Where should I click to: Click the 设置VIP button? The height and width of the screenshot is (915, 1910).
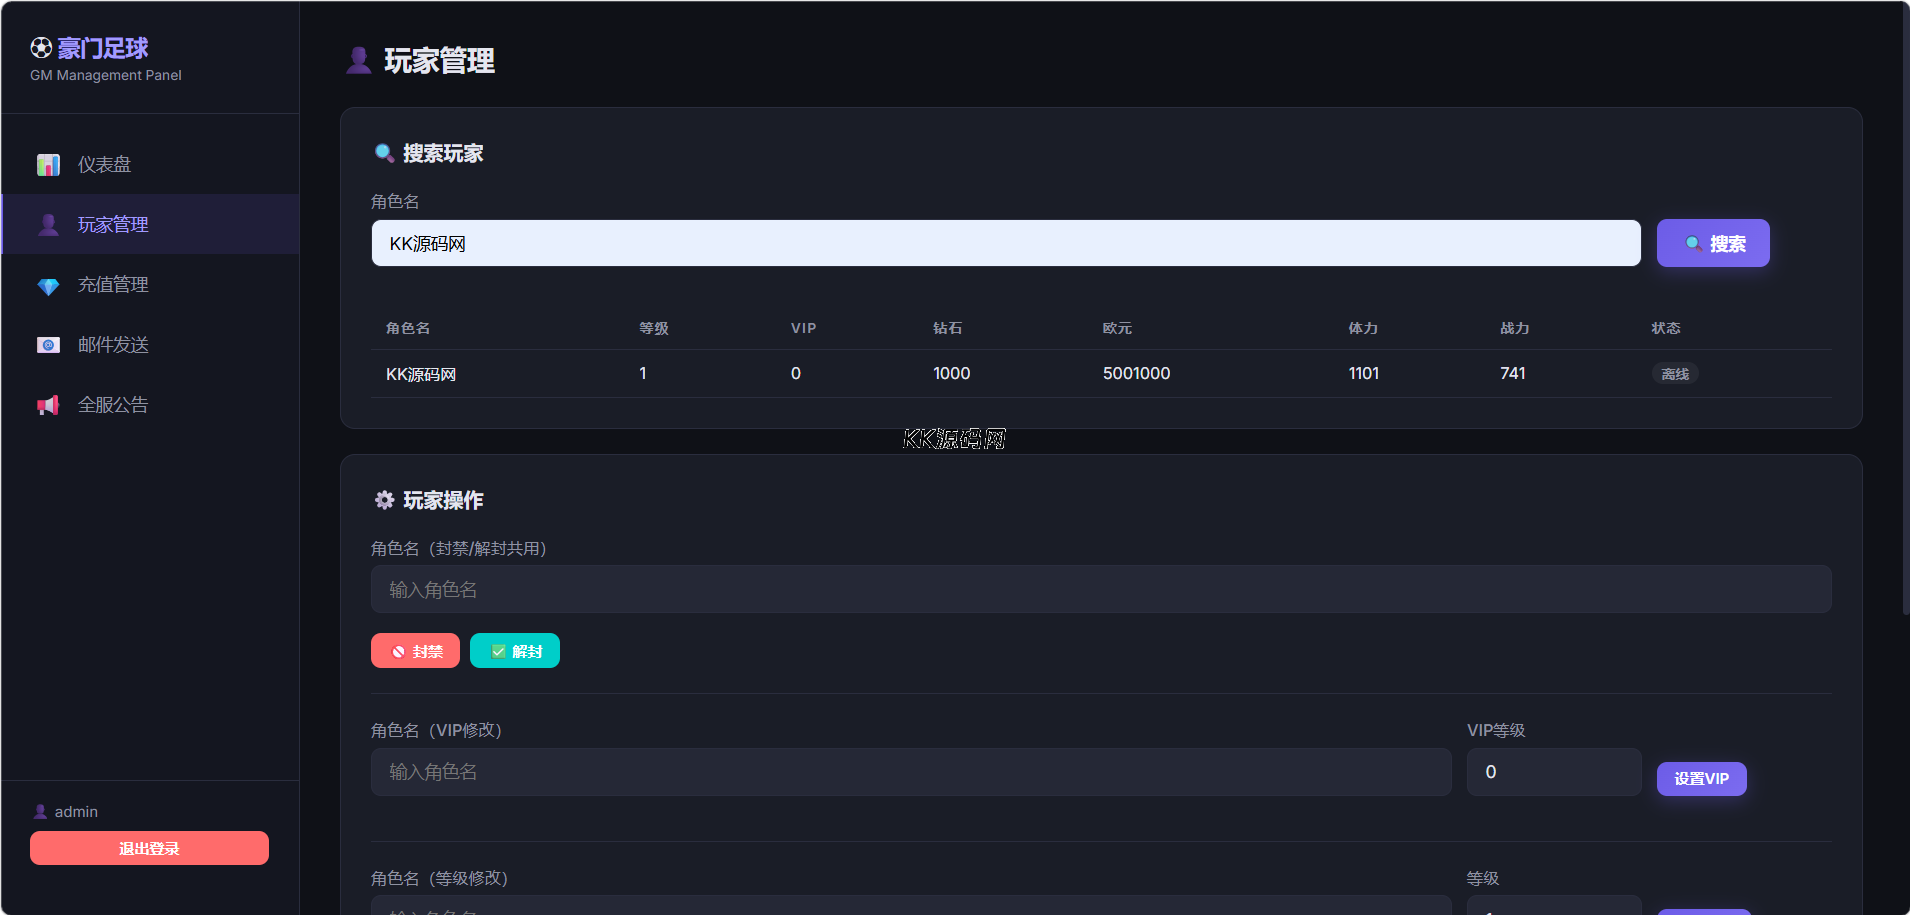click(1701, 779)
